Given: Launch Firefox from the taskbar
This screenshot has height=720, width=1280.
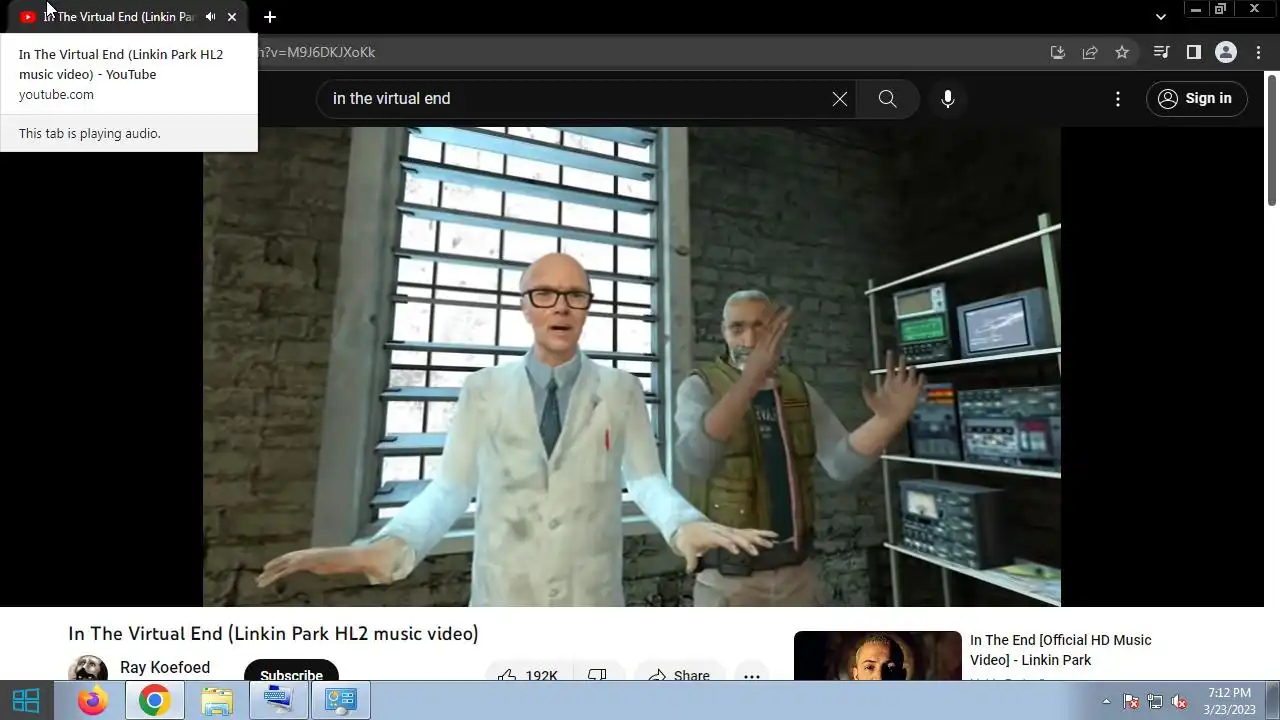Looking at the screenshot, I should (x=92, y=700).
